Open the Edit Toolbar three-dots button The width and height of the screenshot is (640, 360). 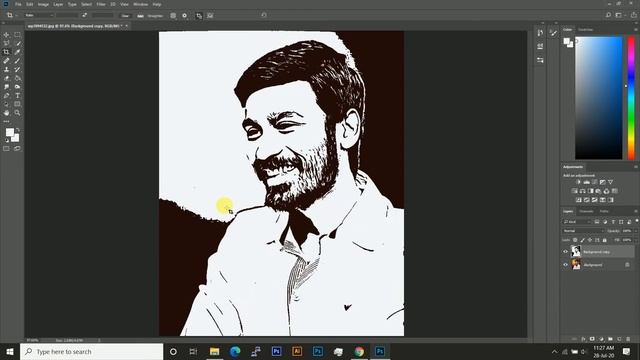coord(7,121)
